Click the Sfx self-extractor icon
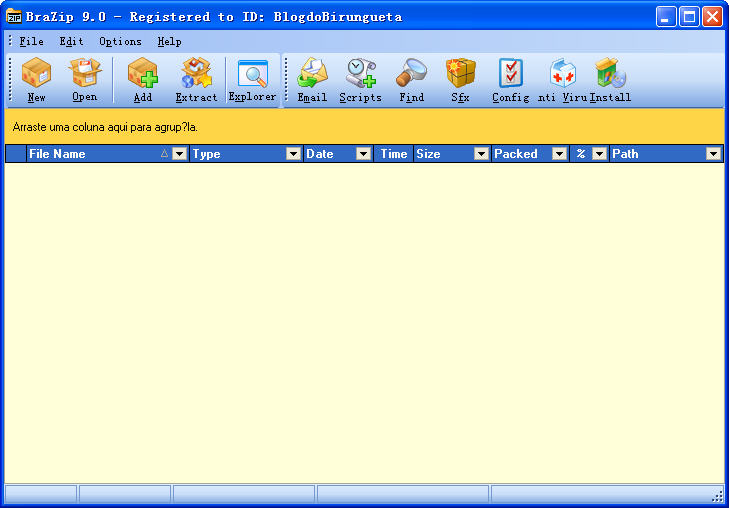Image resolution: width=729 pixels, height=508 pixels. pyautogui.click(x=460, y=79)
